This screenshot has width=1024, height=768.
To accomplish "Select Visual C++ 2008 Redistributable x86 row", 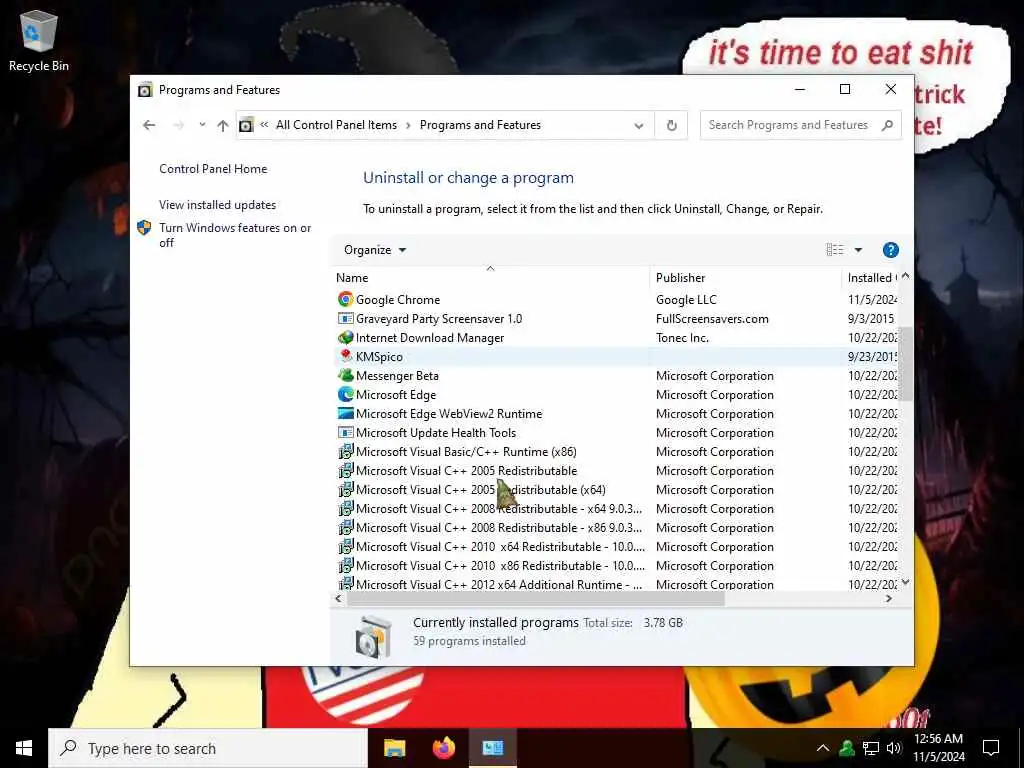I will [616, 527].
